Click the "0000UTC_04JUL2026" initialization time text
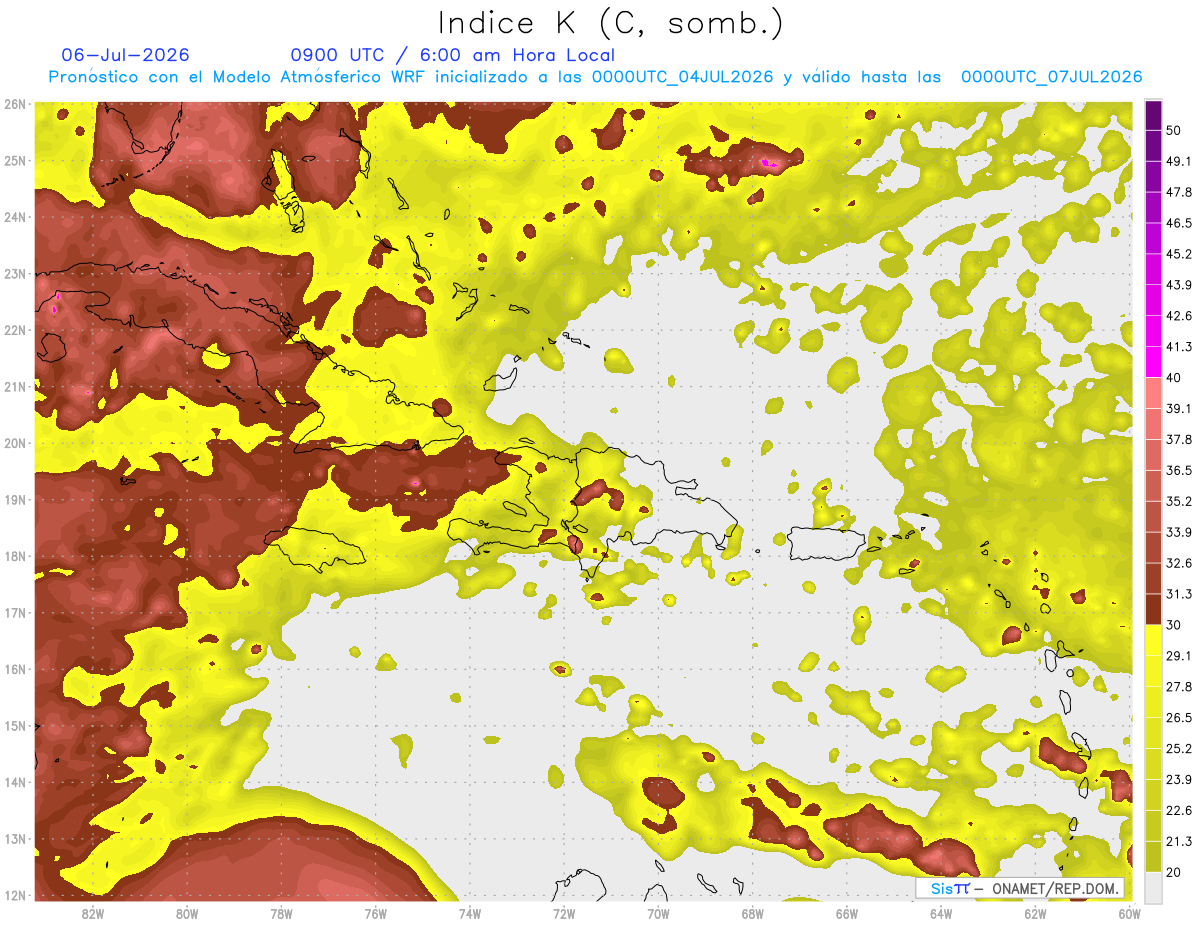 pos(683,77)
